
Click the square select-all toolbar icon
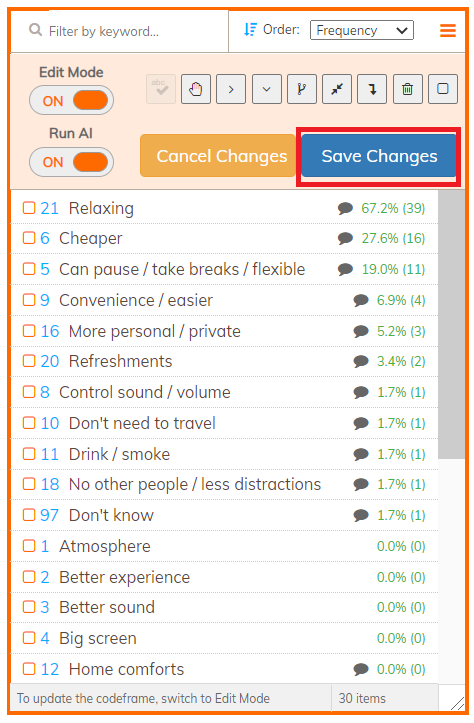[443, 89]
